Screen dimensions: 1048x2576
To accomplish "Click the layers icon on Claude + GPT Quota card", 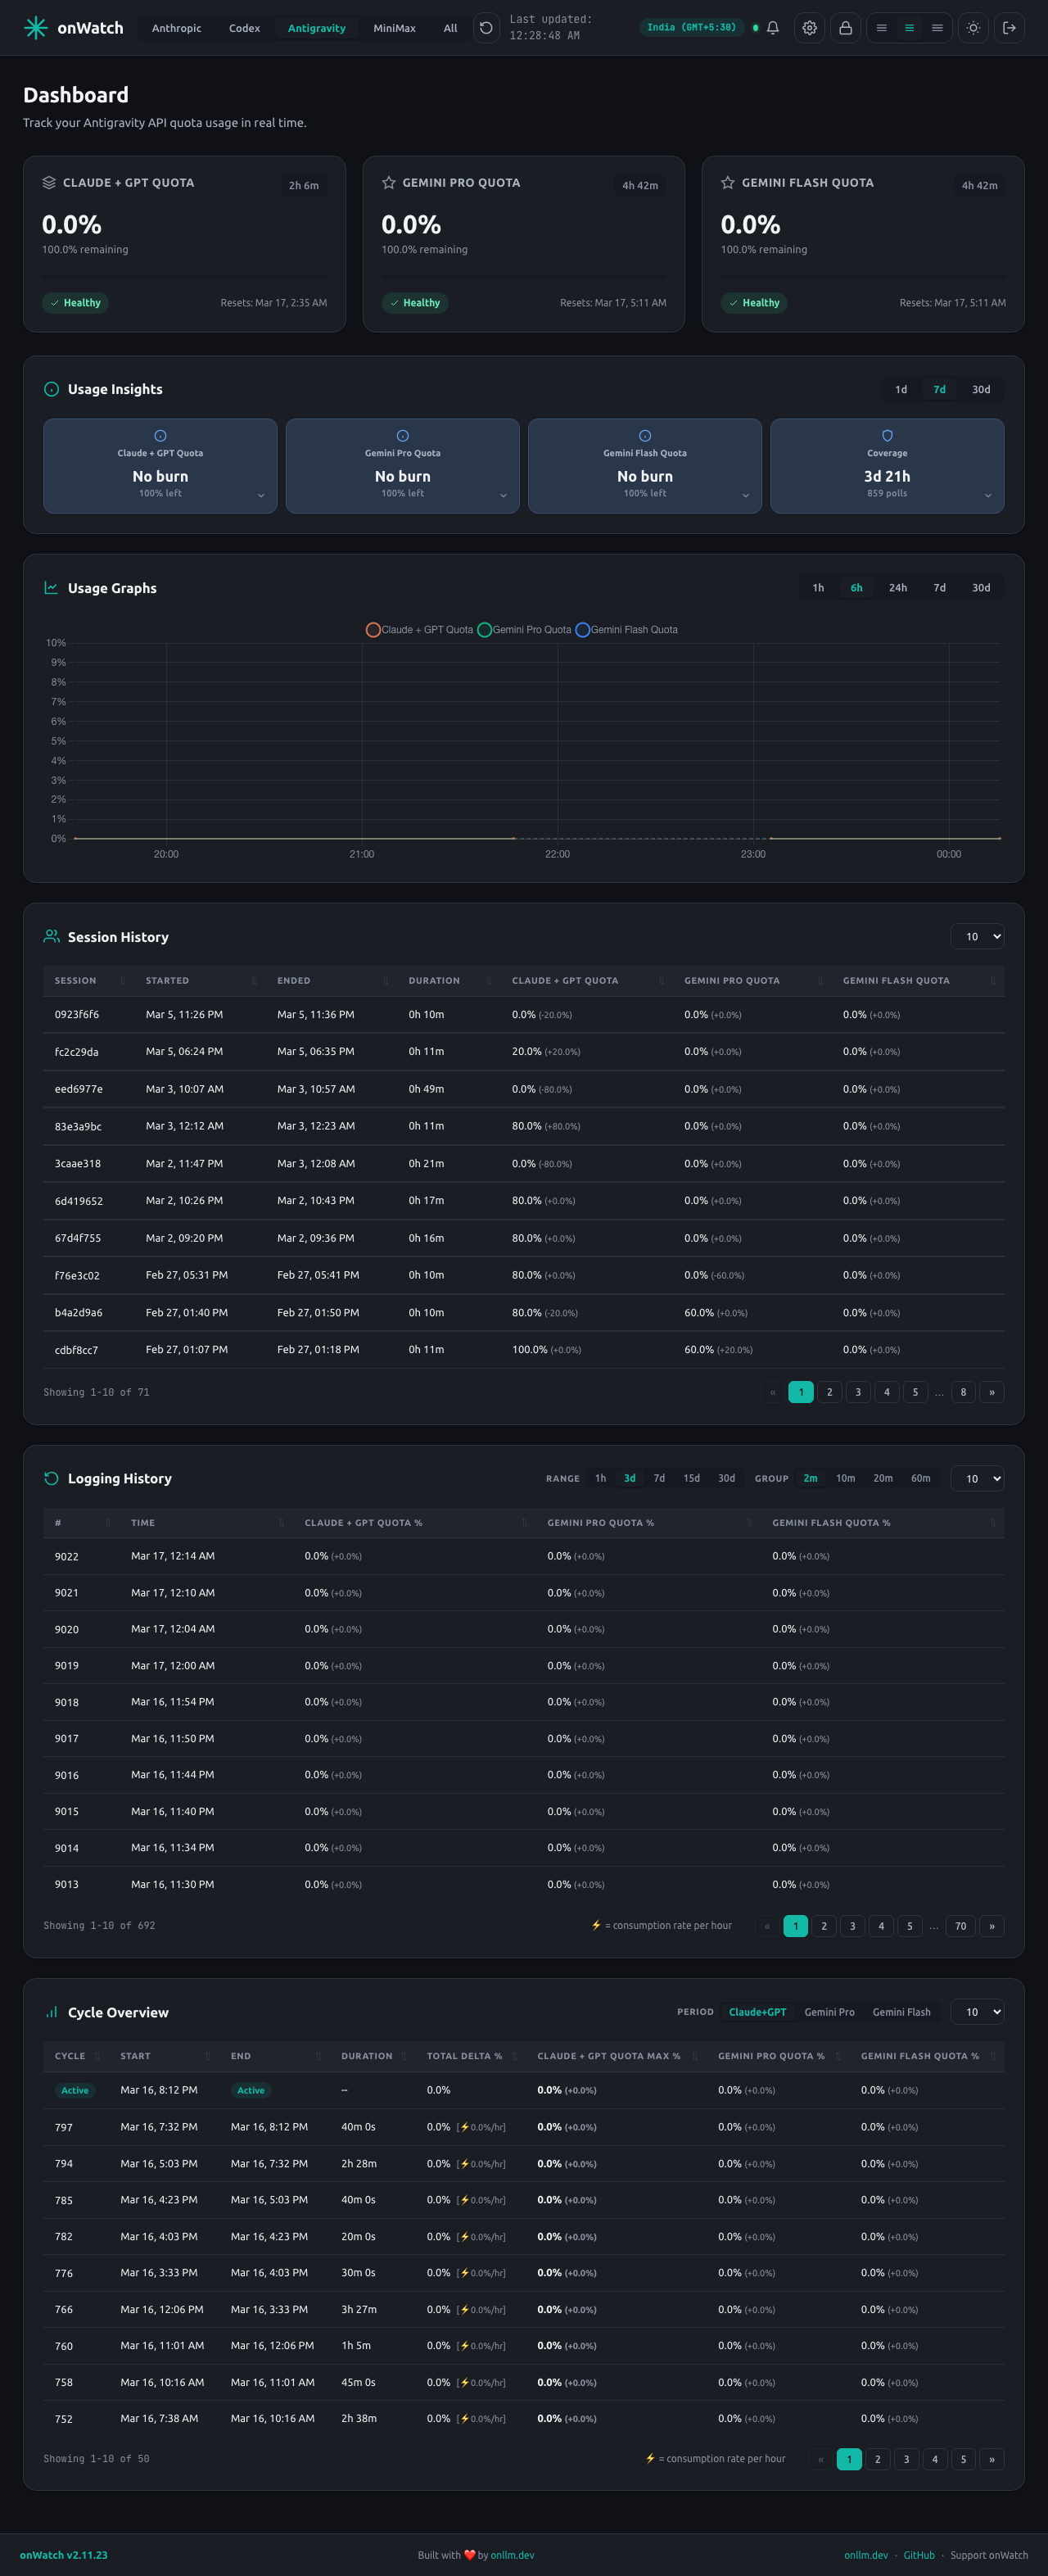I will [49, 183].
